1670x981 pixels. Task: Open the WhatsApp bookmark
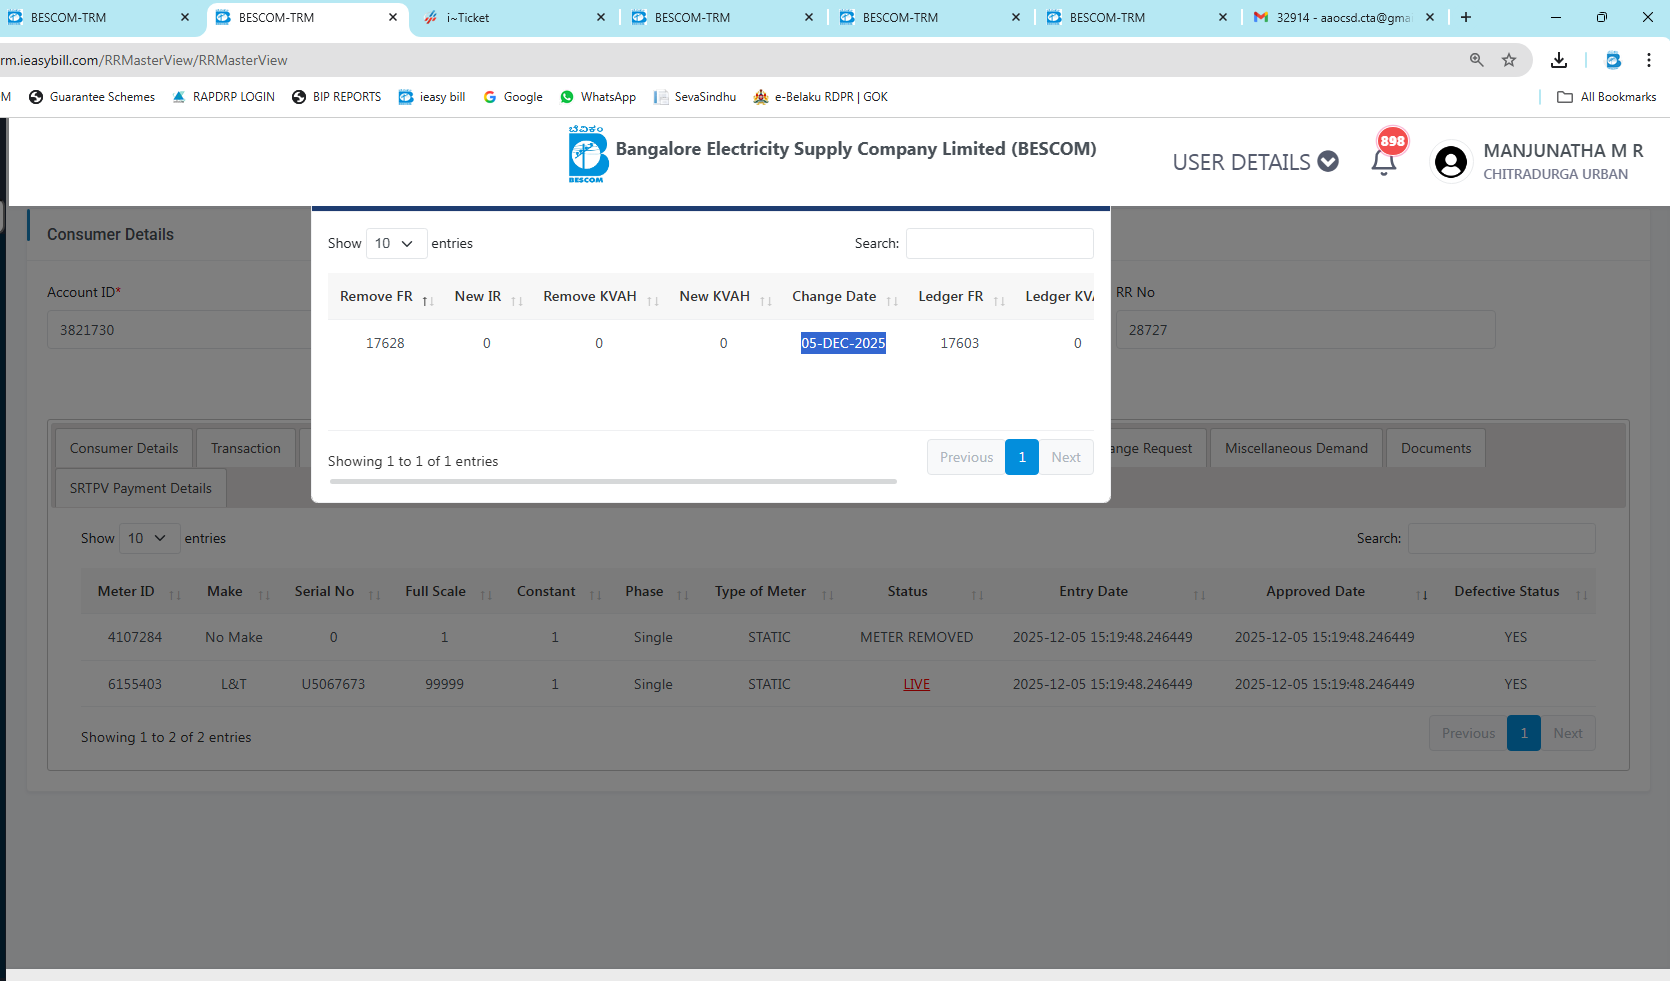click(x=598, y=97)
